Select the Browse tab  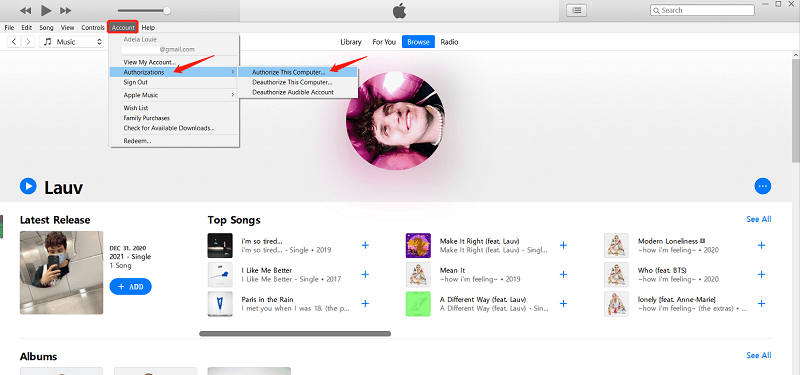pyautogui.click(x=418, y=42)
